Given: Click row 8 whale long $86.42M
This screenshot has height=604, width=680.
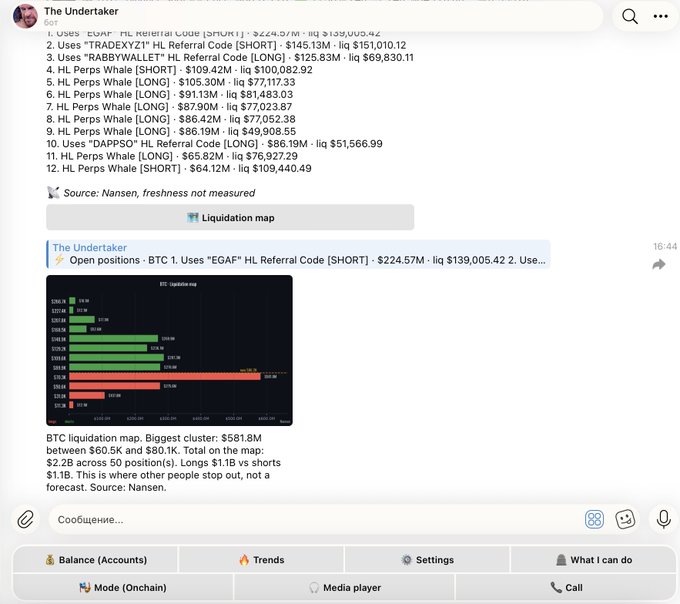Looking at the screenshot, I should (x=171, y=119).
